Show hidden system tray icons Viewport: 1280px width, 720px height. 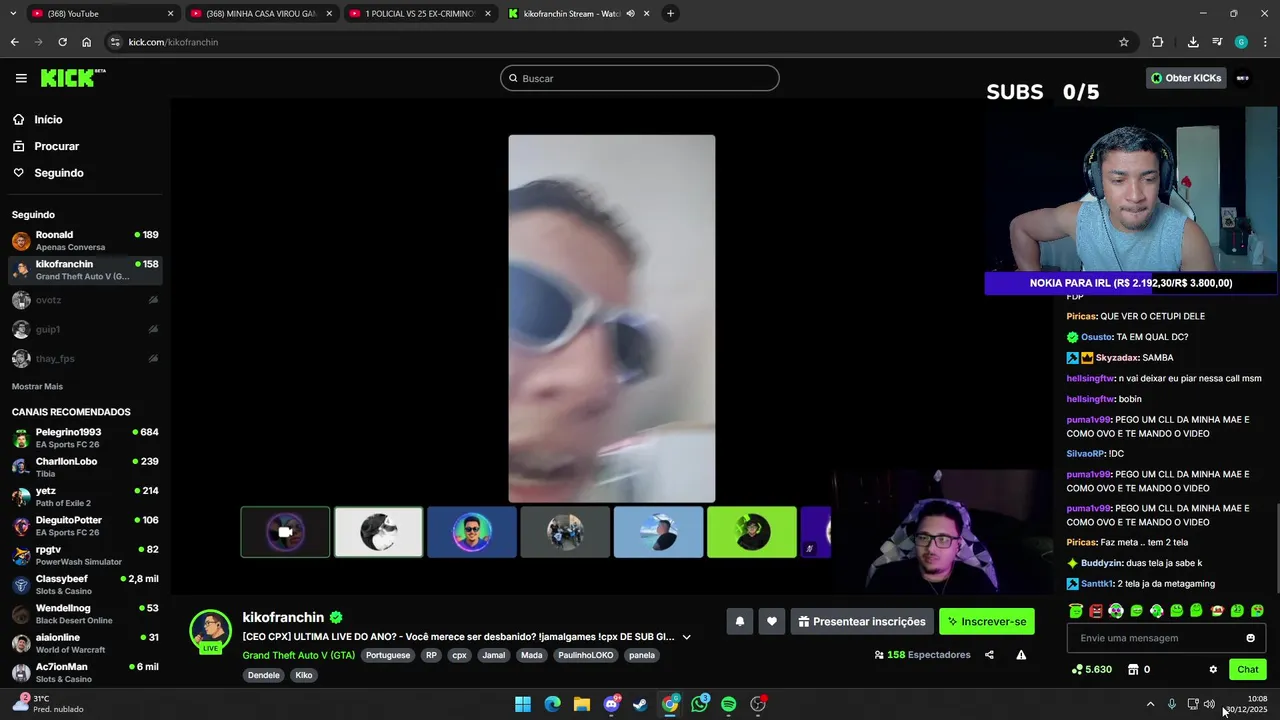pyautogui.click(x=1150, y=704)
